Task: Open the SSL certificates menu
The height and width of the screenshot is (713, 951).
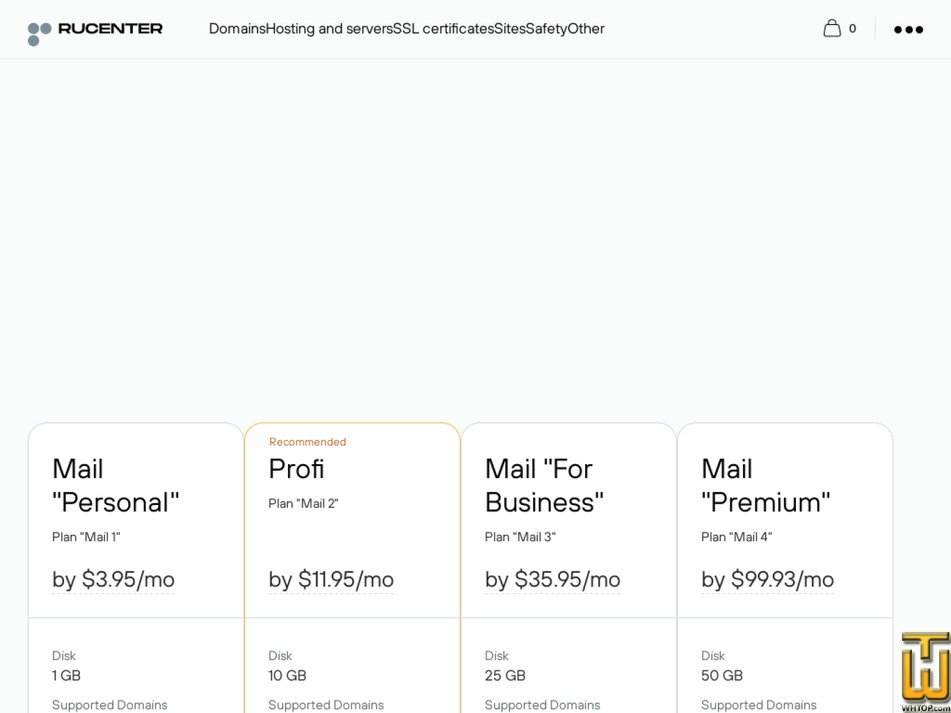Action: point(441,28)
